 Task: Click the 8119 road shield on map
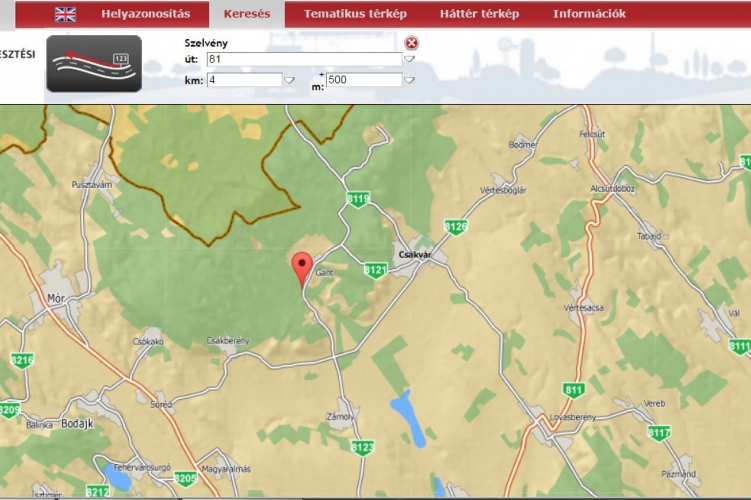point(358,199)
